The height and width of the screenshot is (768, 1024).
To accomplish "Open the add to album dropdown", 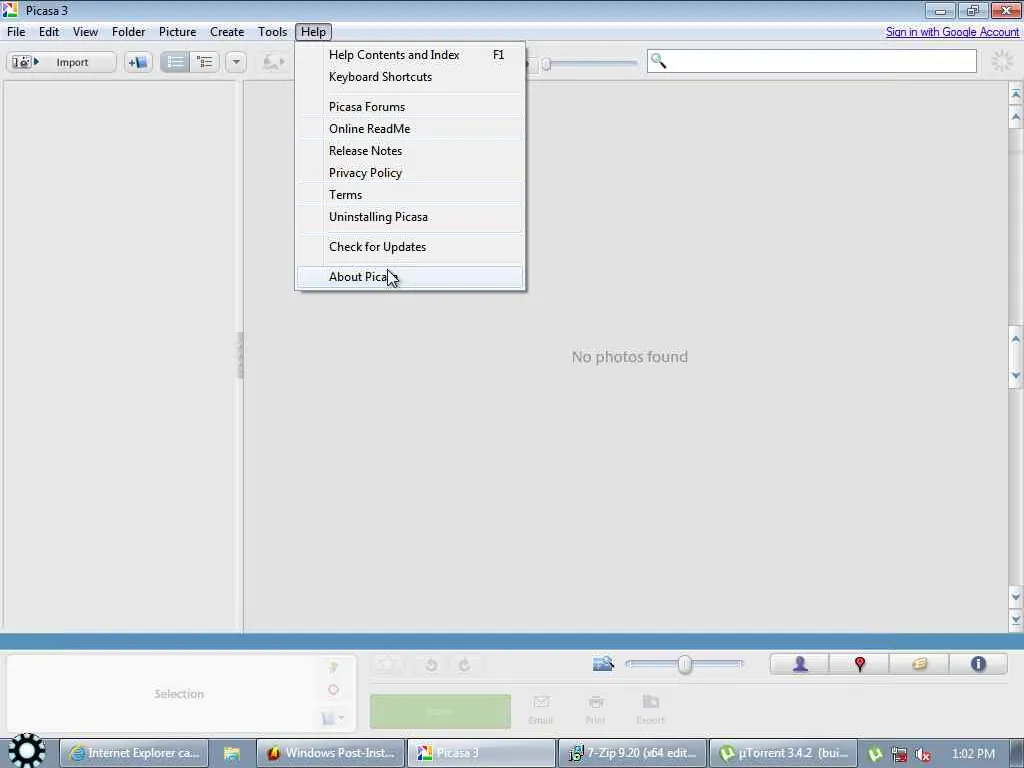I will pos(333,718).
